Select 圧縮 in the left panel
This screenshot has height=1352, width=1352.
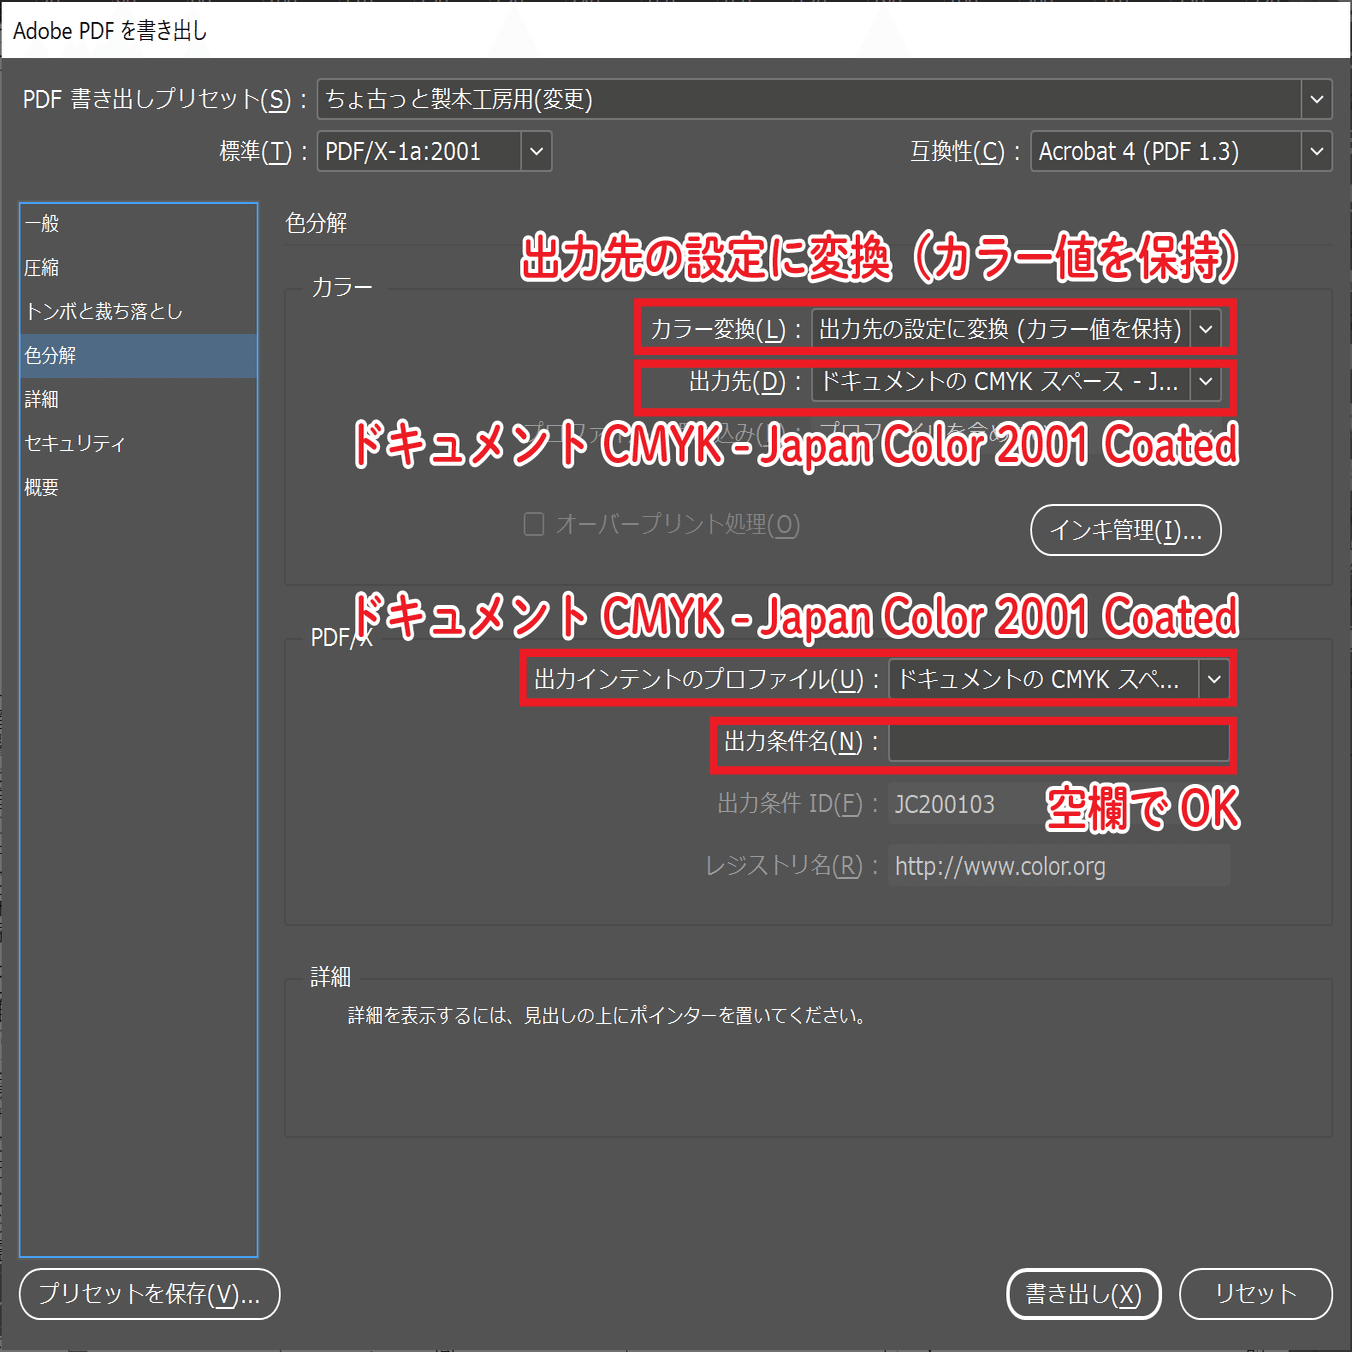pyautogui.click(x=139, y=268)
